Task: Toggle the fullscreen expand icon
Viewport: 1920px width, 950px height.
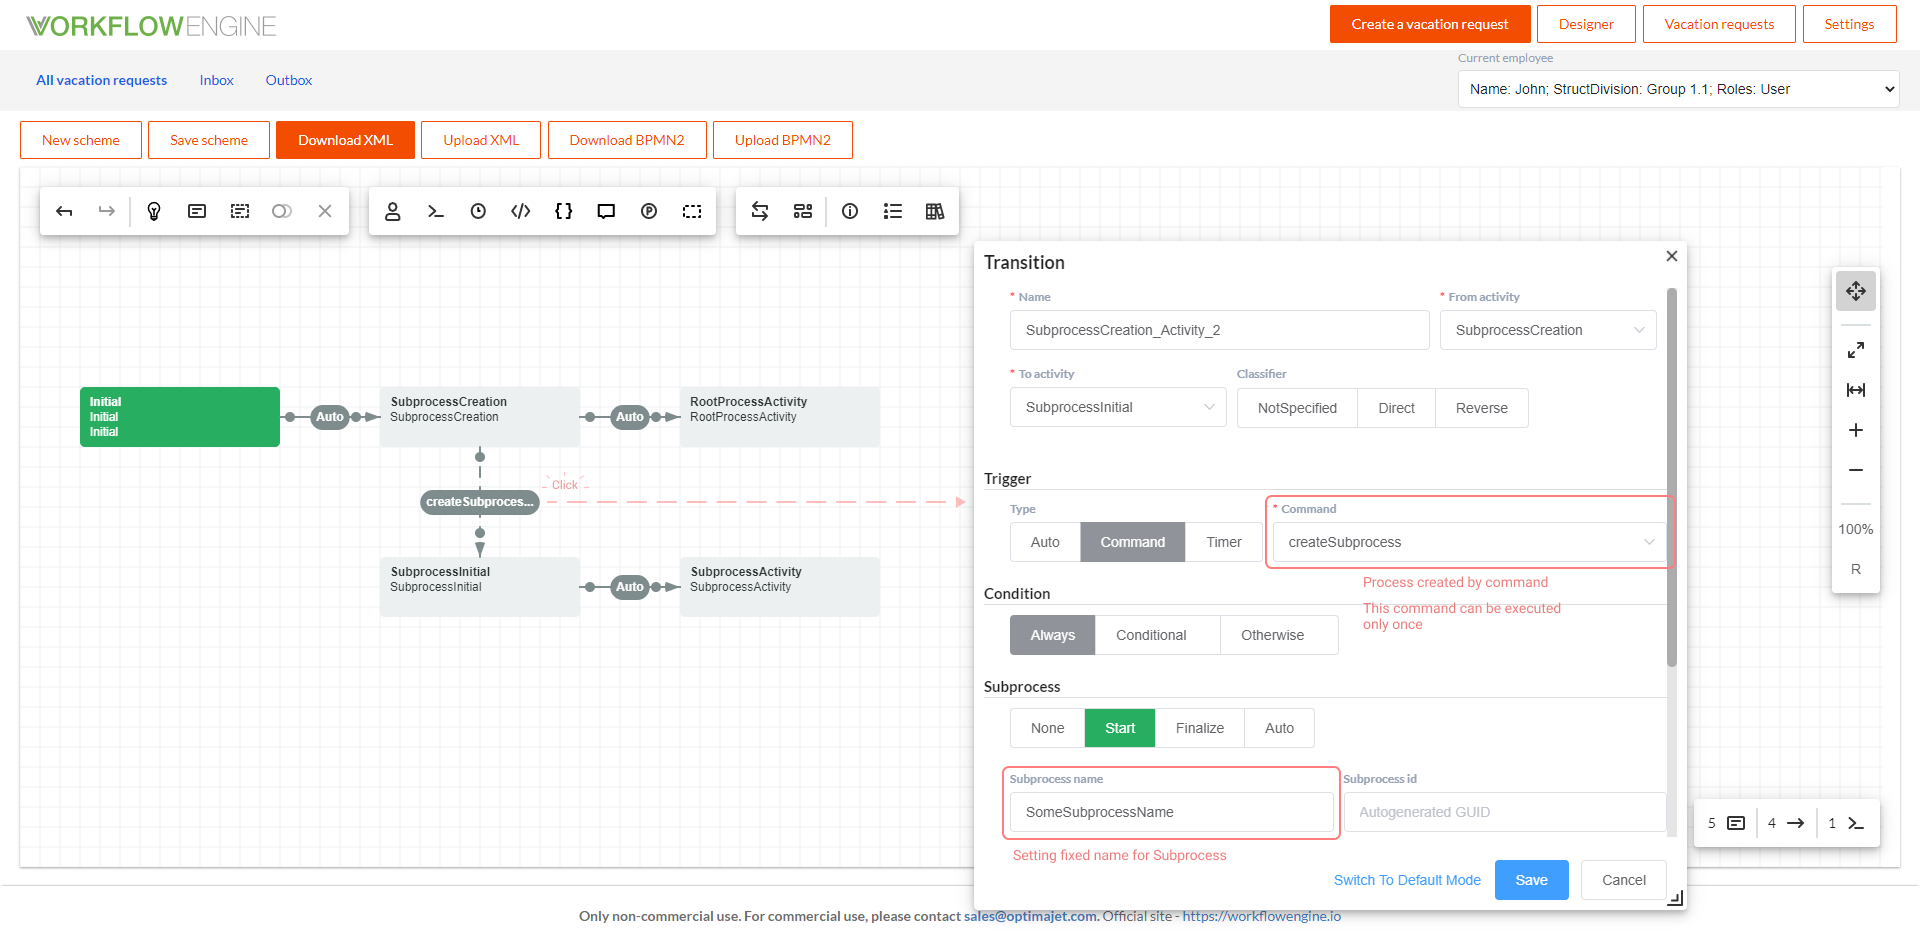Action: tap(1856, 350)
